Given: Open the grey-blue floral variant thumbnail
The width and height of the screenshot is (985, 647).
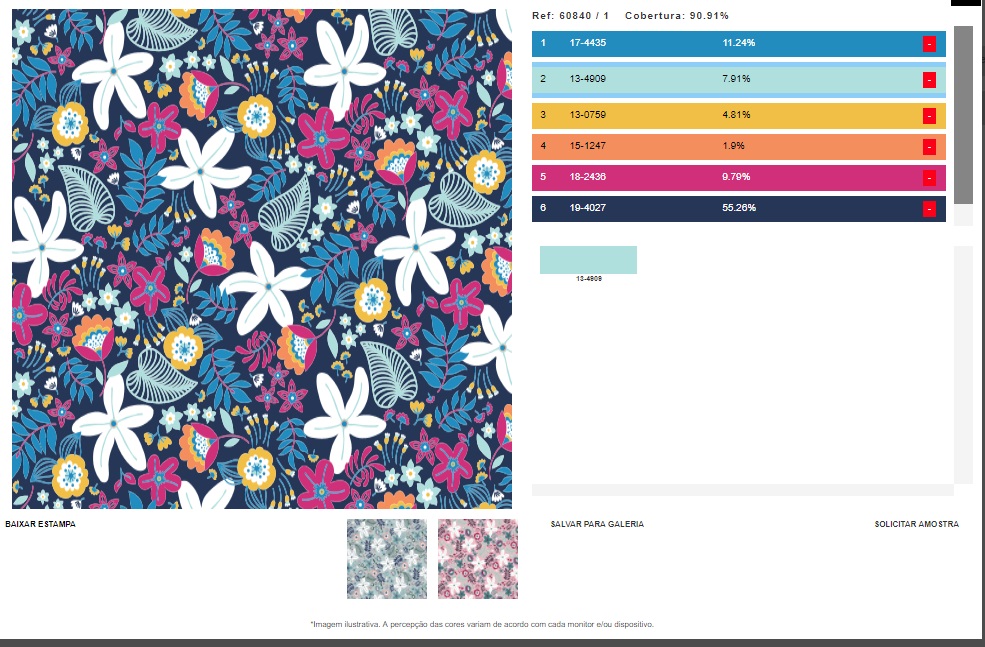Looking at the screenshot, I should coord(386,558).
